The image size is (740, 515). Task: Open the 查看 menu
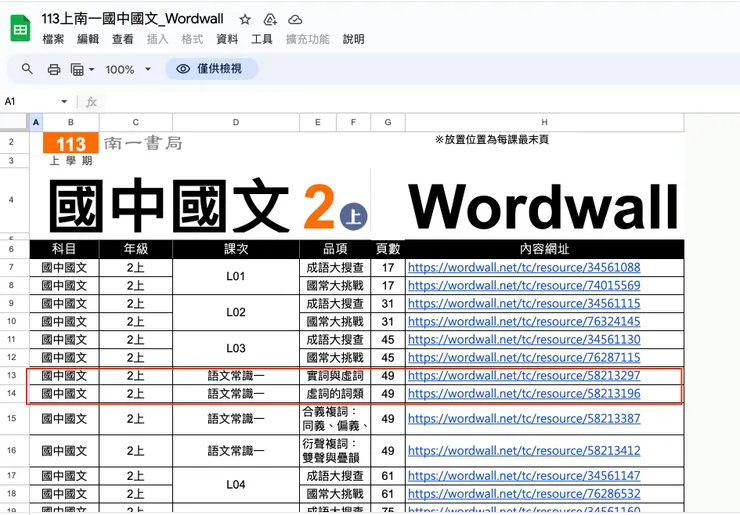pyautogui.click(x=123, y=39)
